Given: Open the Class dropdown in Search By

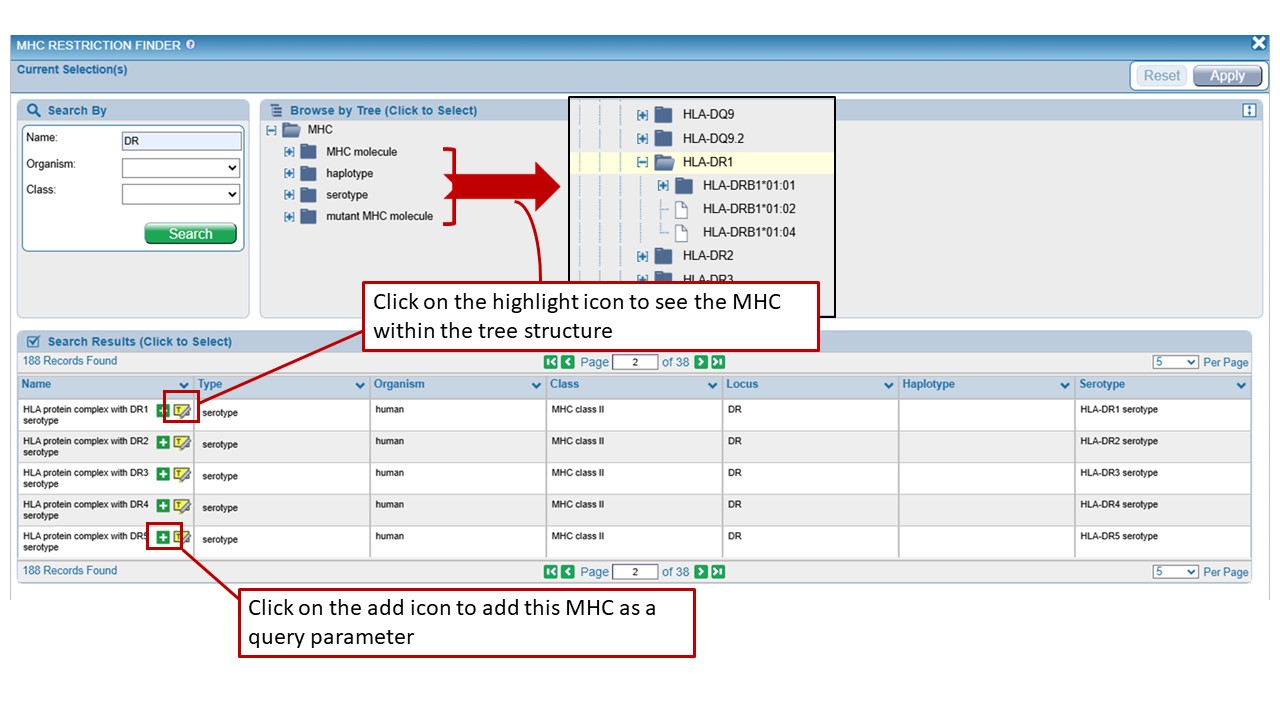Looking at the screenshot, I should pyautogui.click(x=181, y=194).
